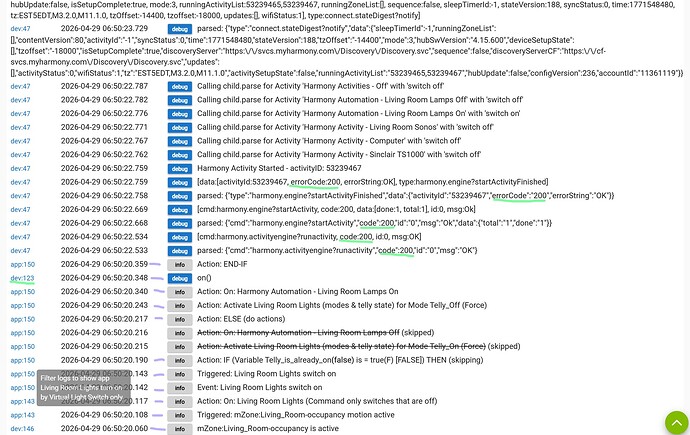The image size is (690, 435).
Task: Open app:150 link at 06:50:20.215
Action: pos(22,347)
